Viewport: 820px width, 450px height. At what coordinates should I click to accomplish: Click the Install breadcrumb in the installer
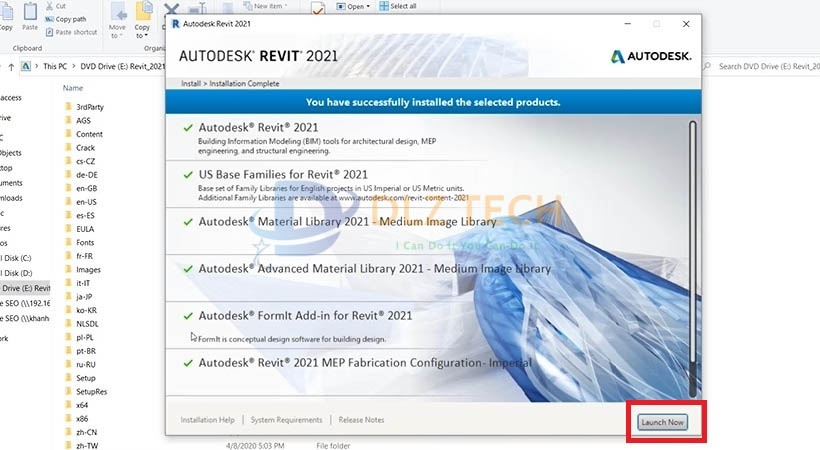191,84
